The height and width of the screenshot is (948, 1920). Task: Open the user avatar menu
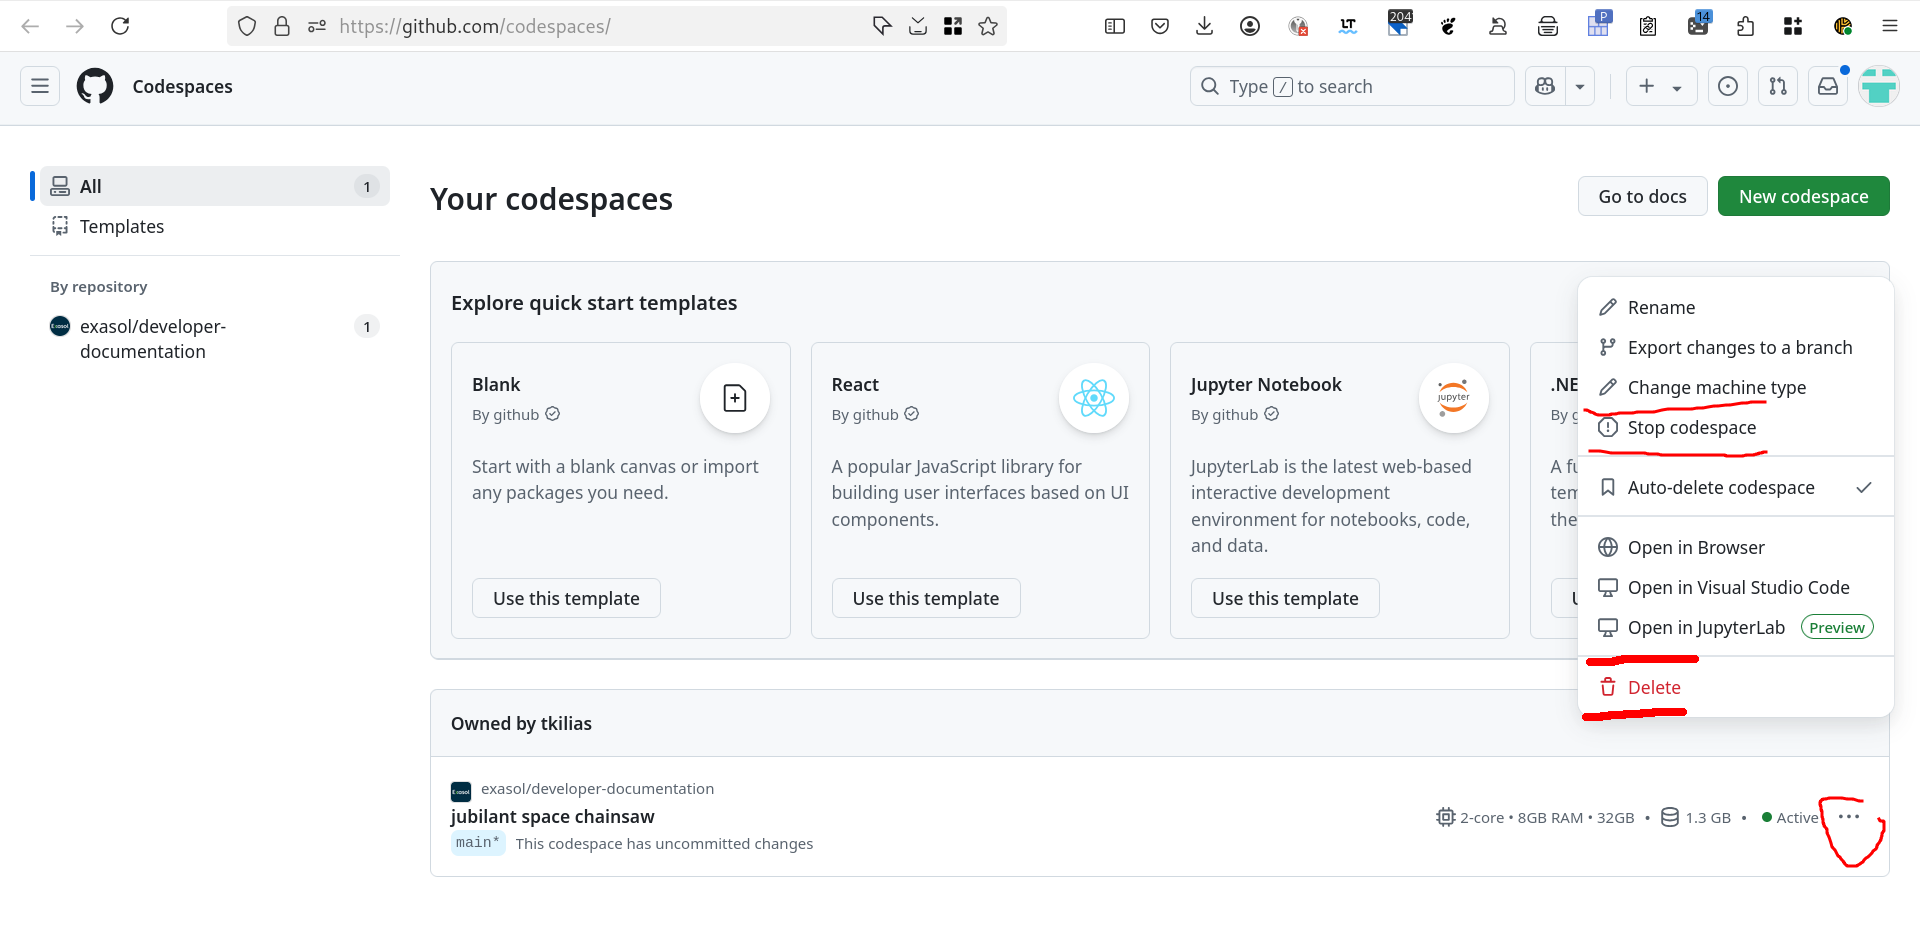tap(1878, 86)
